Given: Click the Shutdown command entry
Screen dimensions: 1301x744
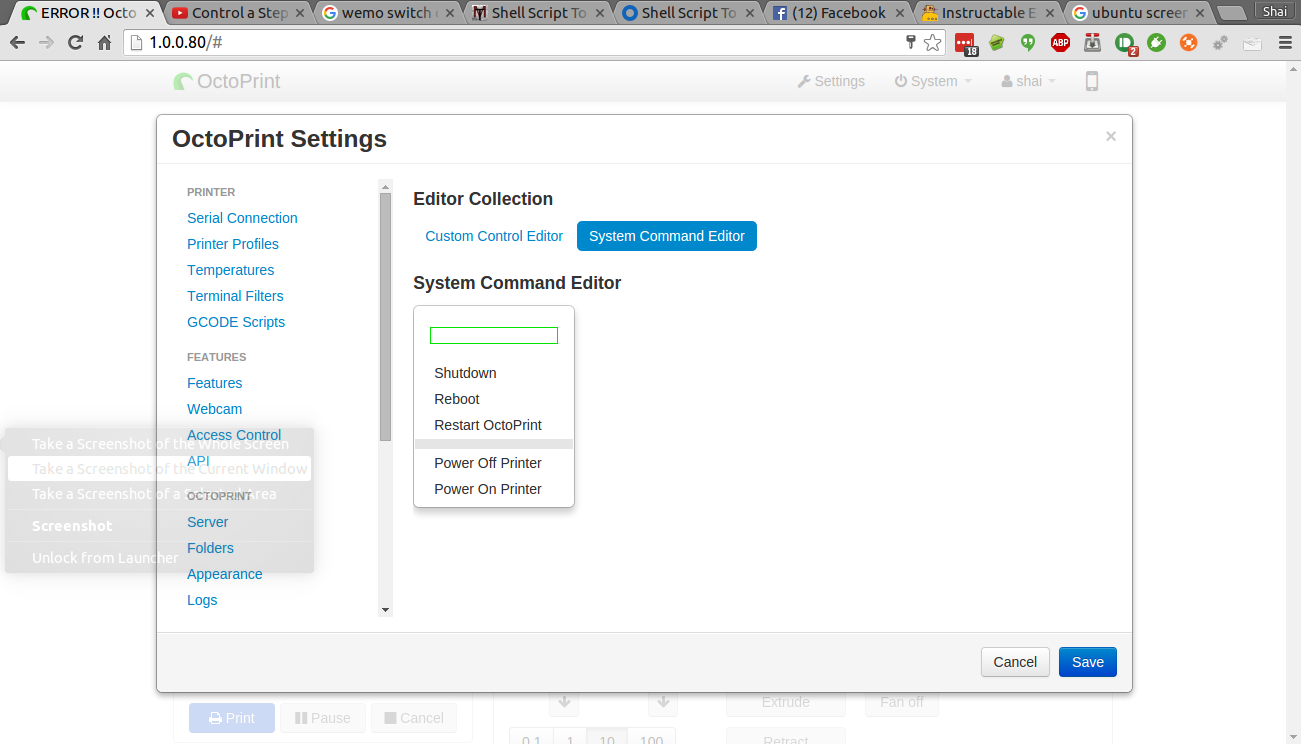Looking at the screenshot, I should click(x=465, y=373).
